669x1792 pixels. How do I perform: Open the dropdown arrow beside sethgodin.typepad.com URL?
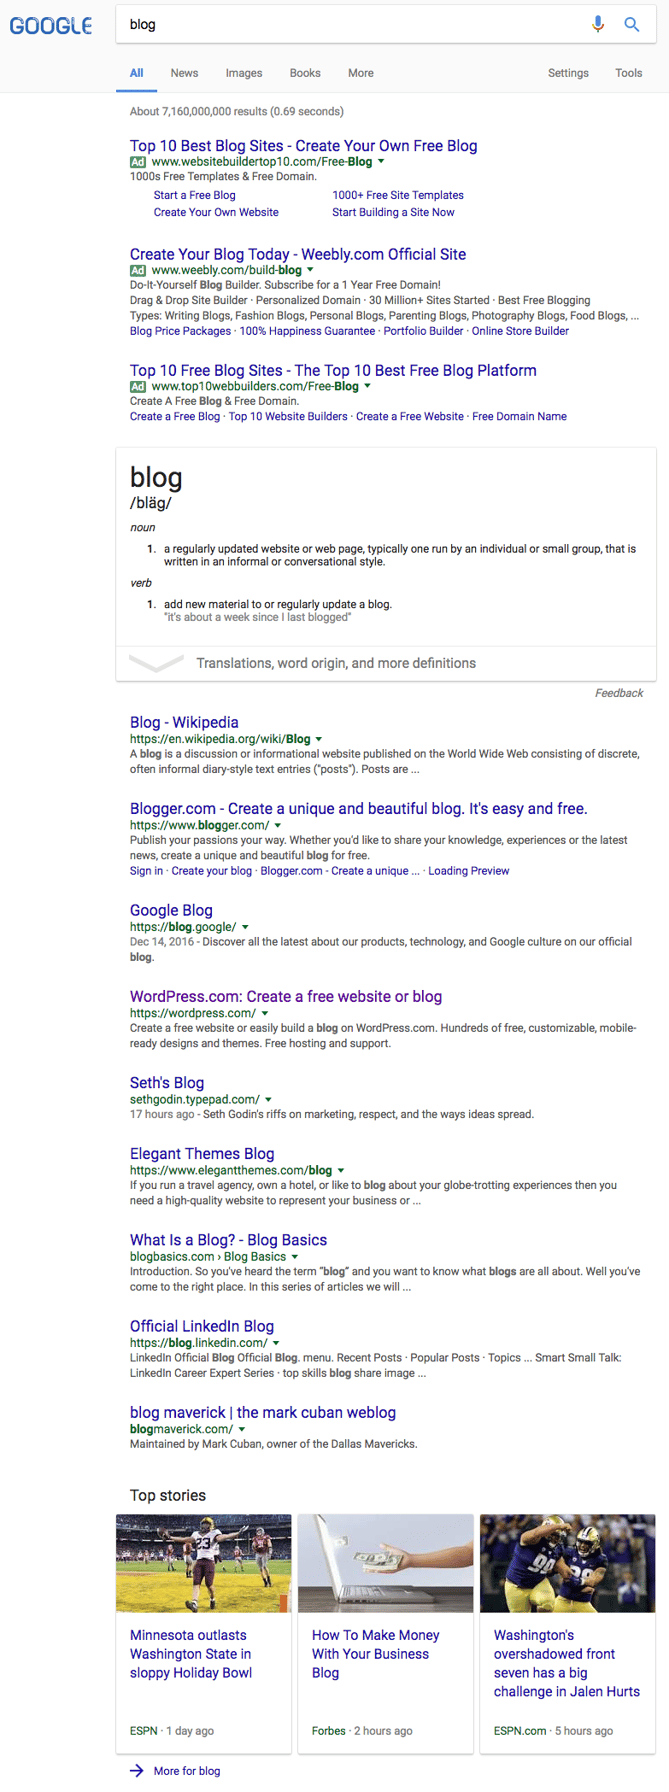coord(268,1100)
